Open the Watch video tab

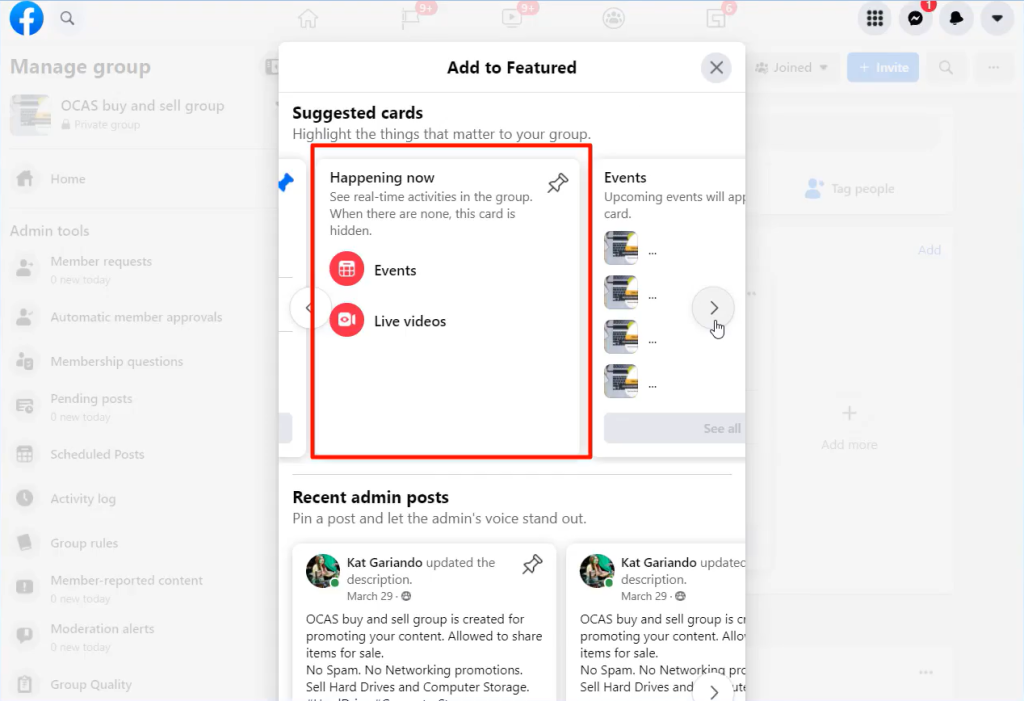(511, 18)
